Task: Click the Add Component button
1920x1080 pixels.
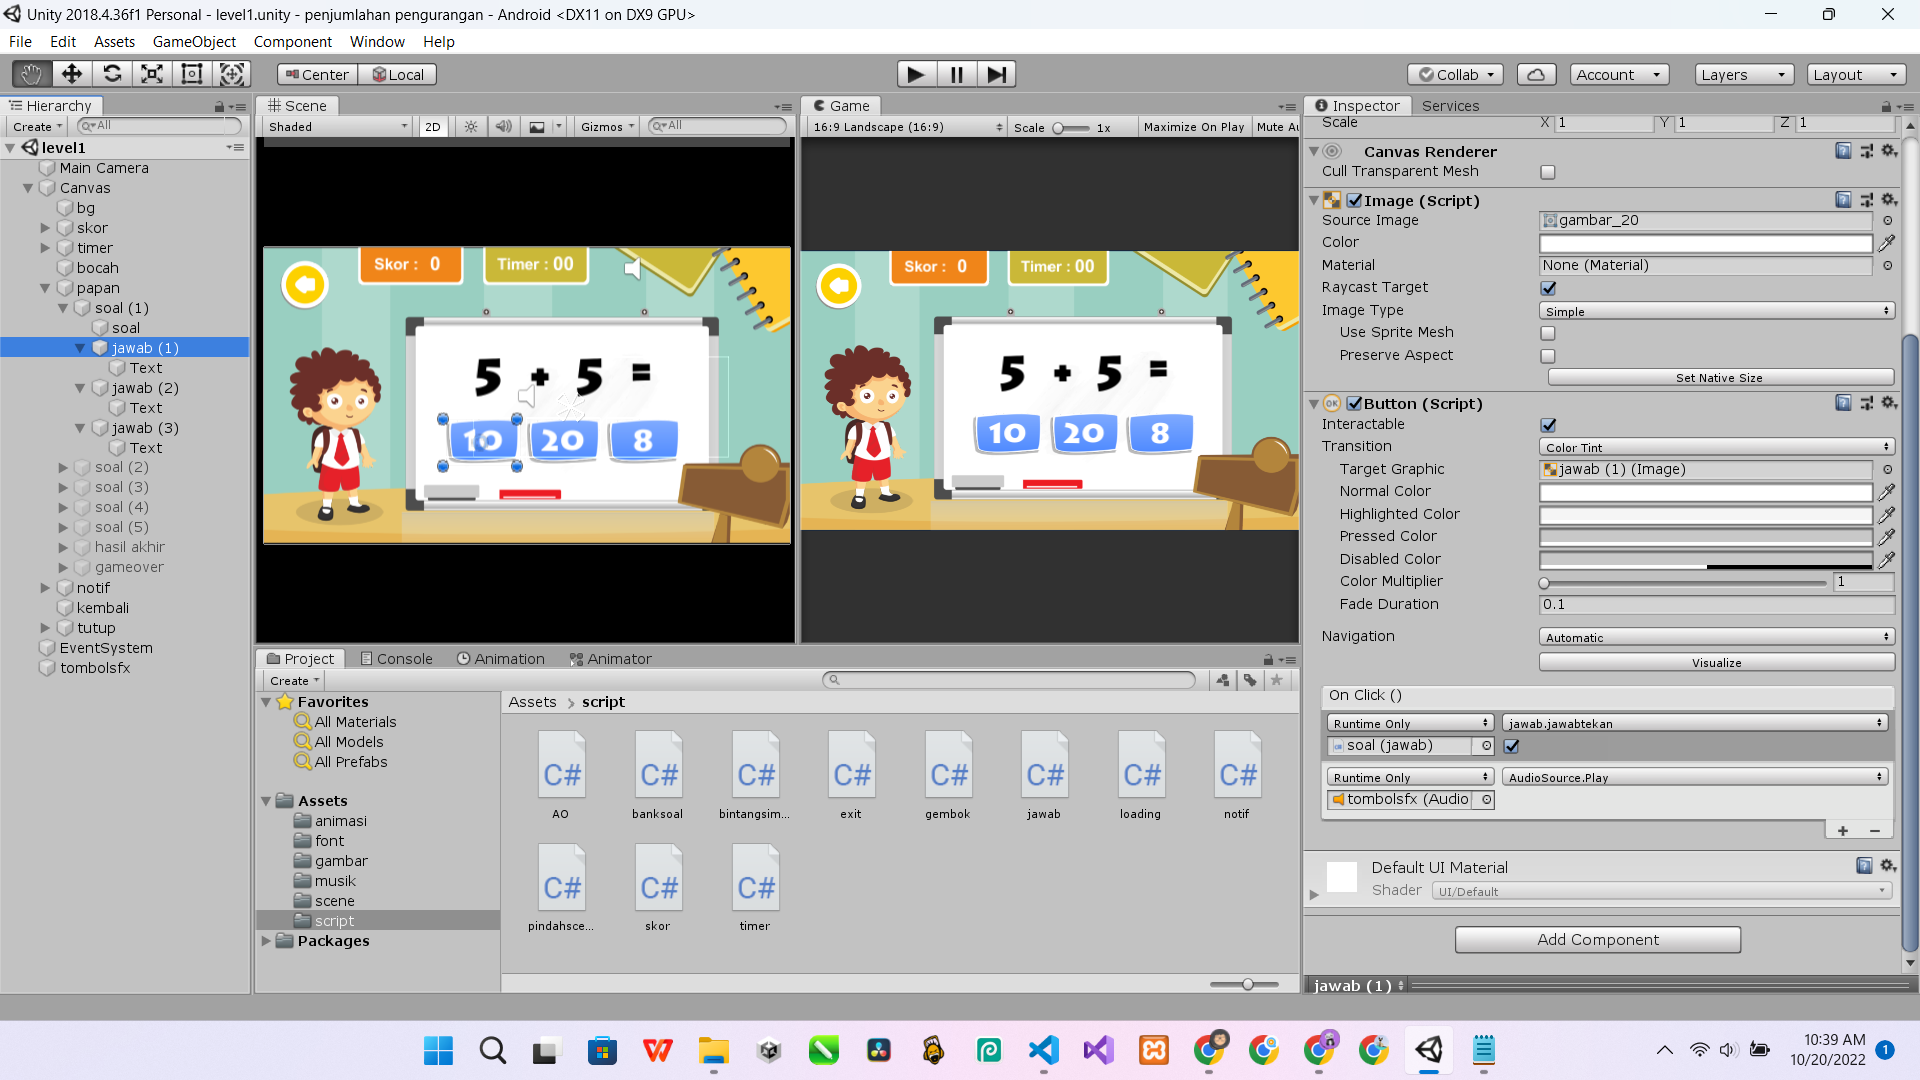Action: coord(1597,939)
